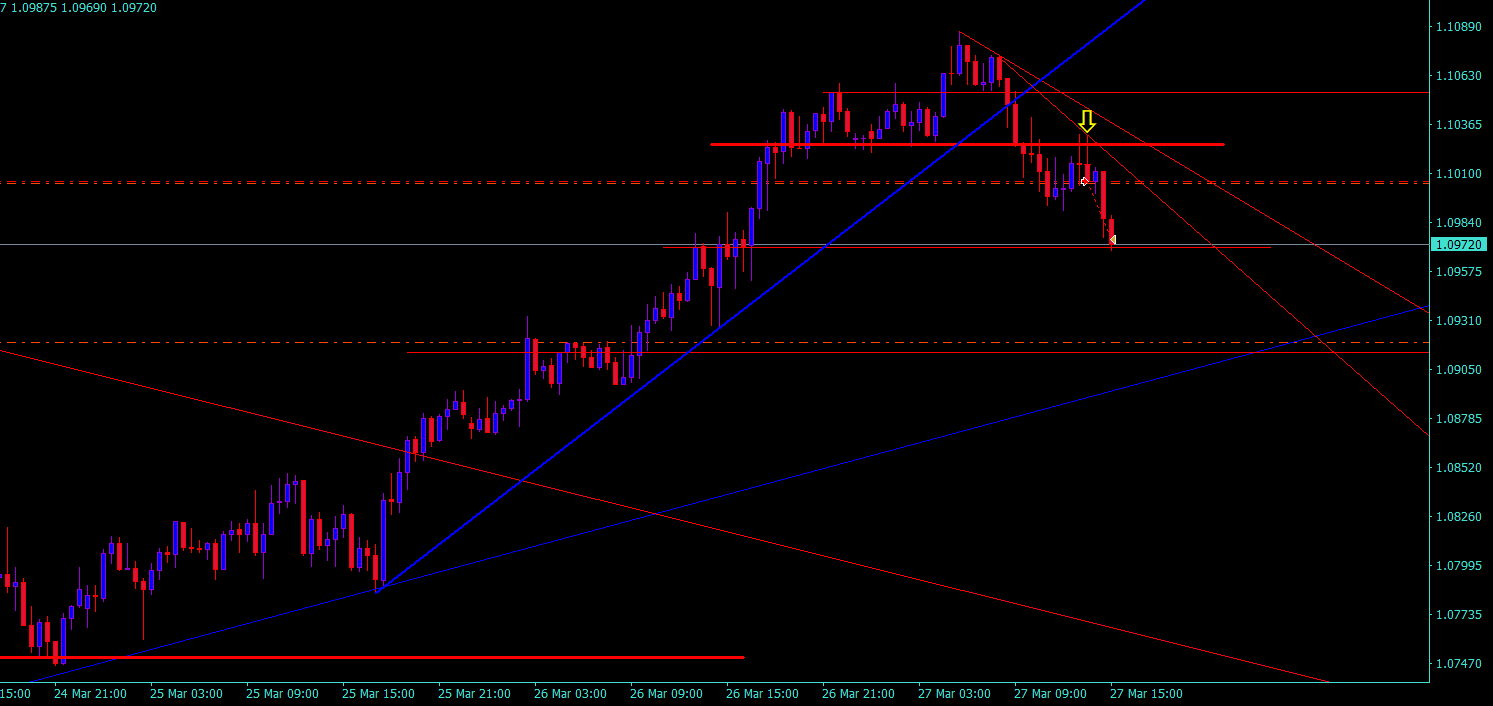1493x706 pixels.
Task: Click the 1.07470 price scale label
Action: coord(1457,663)
